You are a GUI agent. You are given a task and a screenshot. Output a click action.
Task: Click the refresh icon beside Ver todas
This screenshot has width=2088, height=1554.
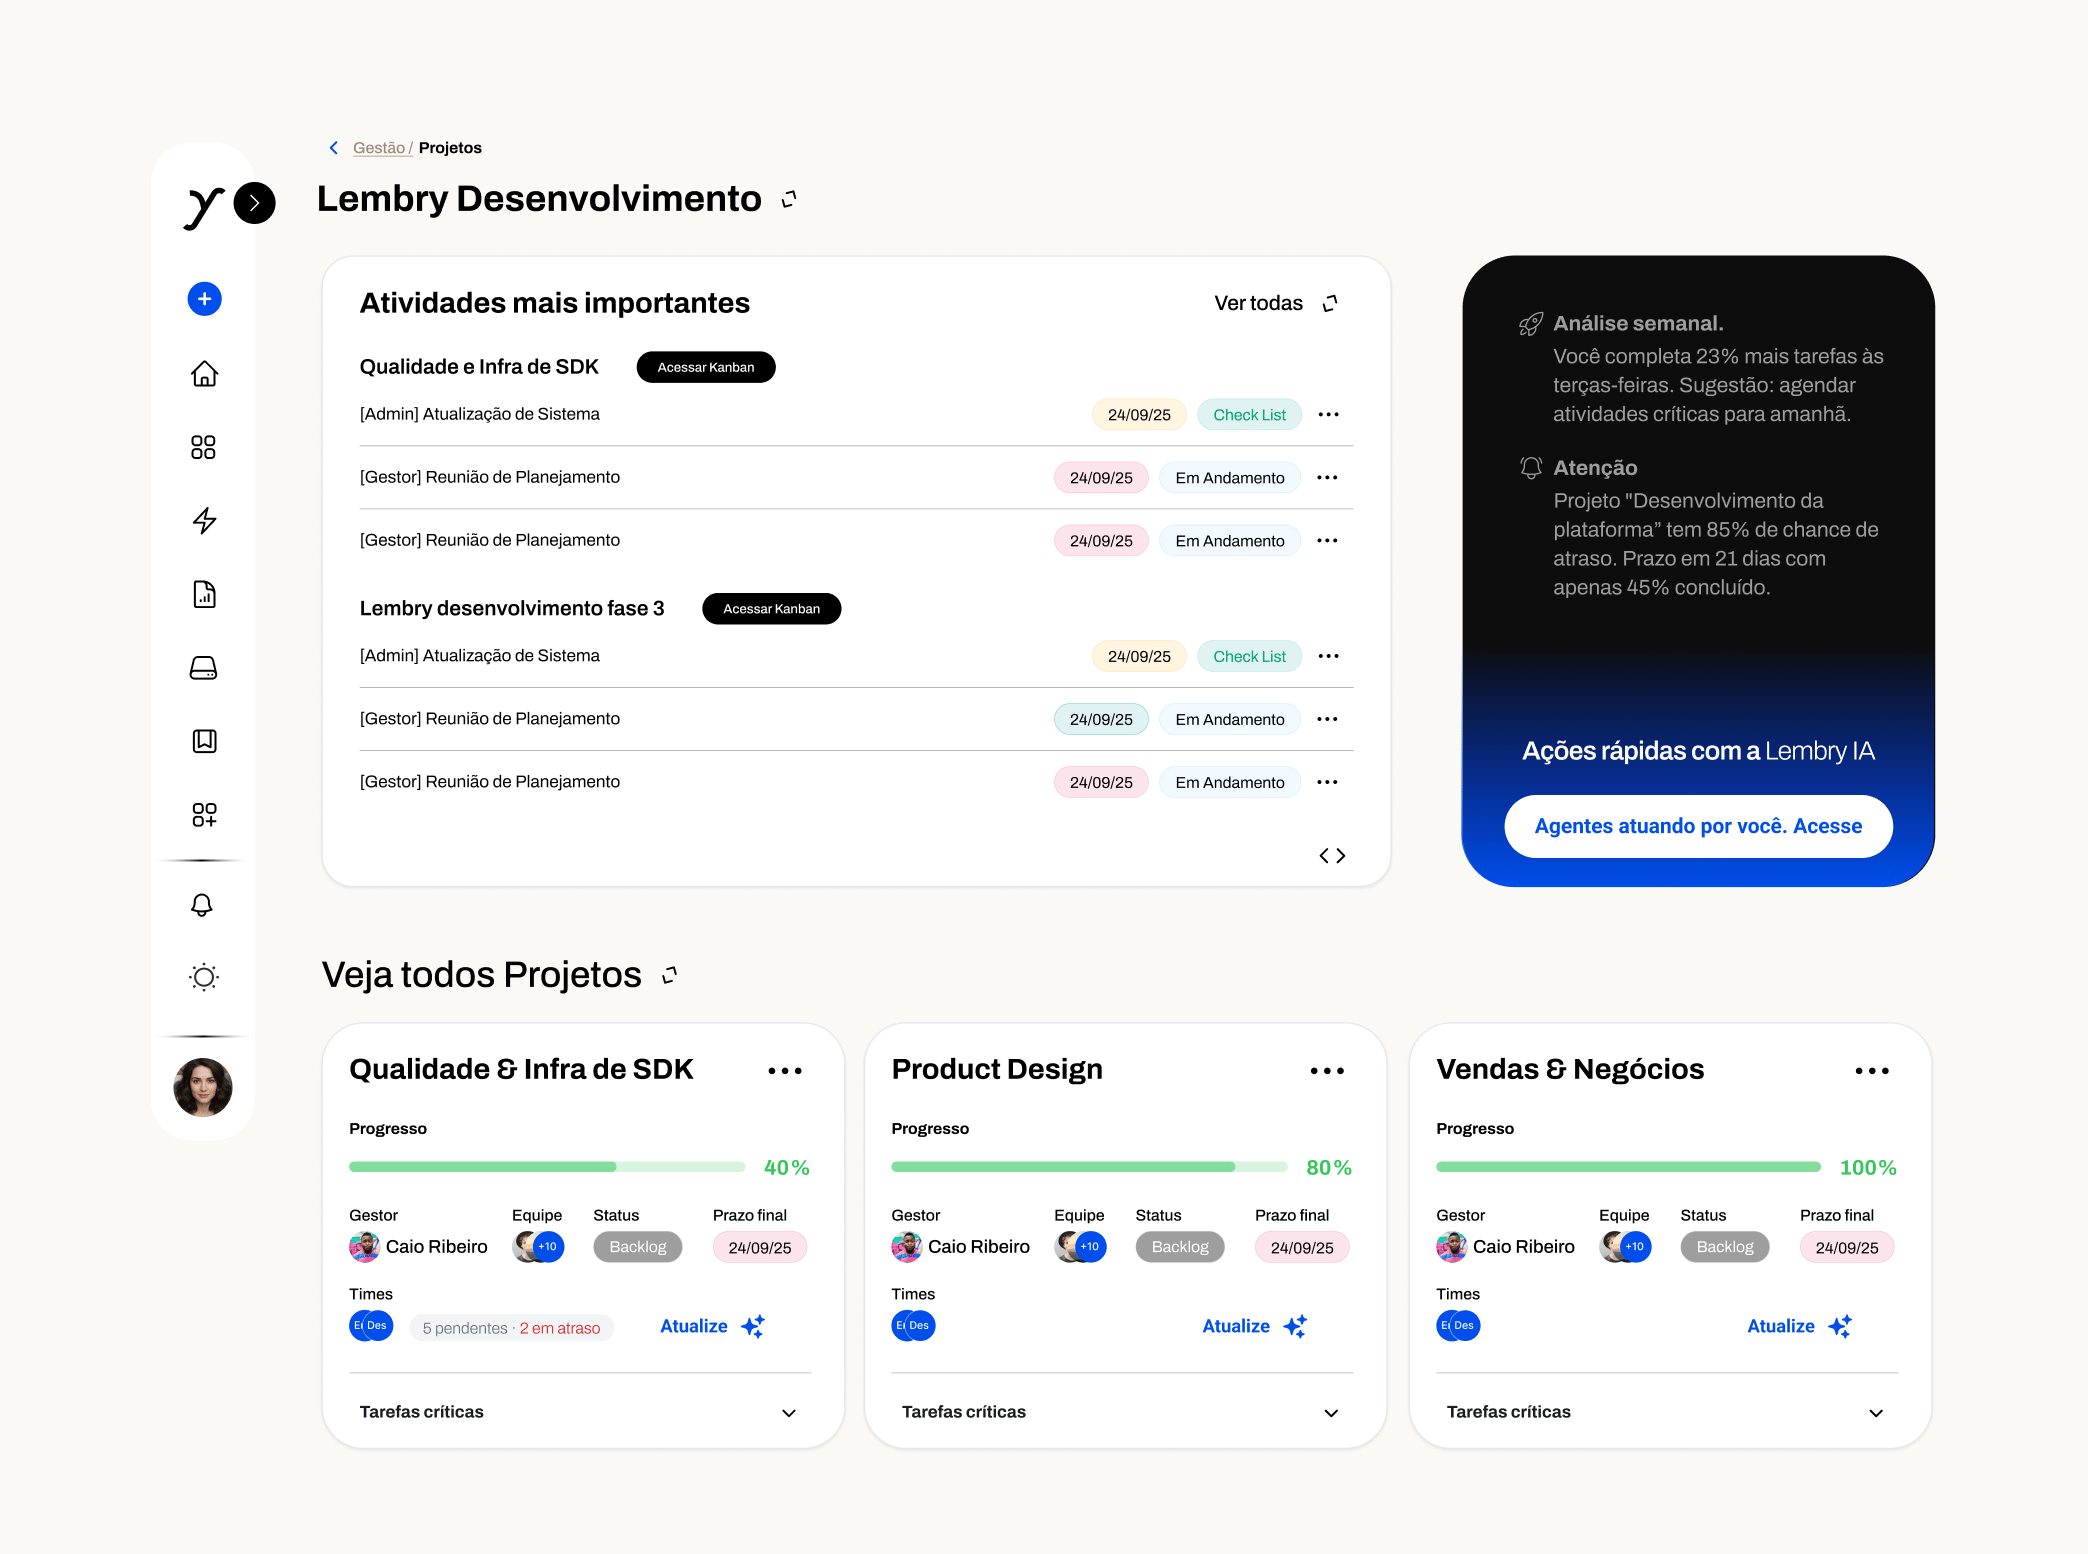[1330, 303]
